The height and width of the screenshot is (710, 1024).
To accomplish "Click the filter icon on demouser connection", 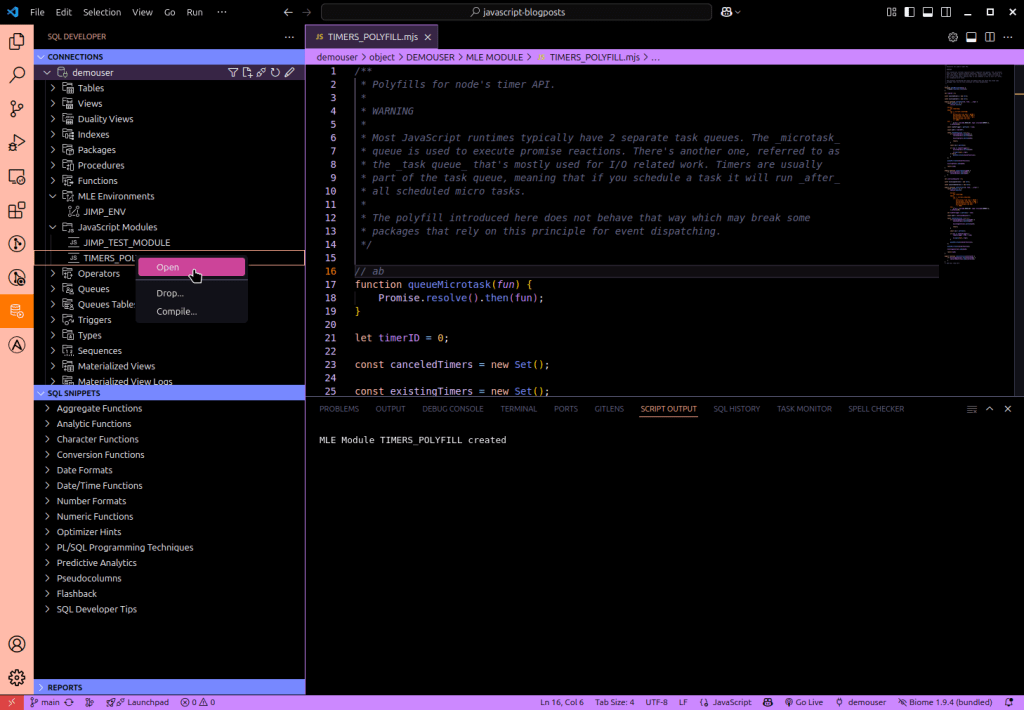I will (x=233, y=73).
